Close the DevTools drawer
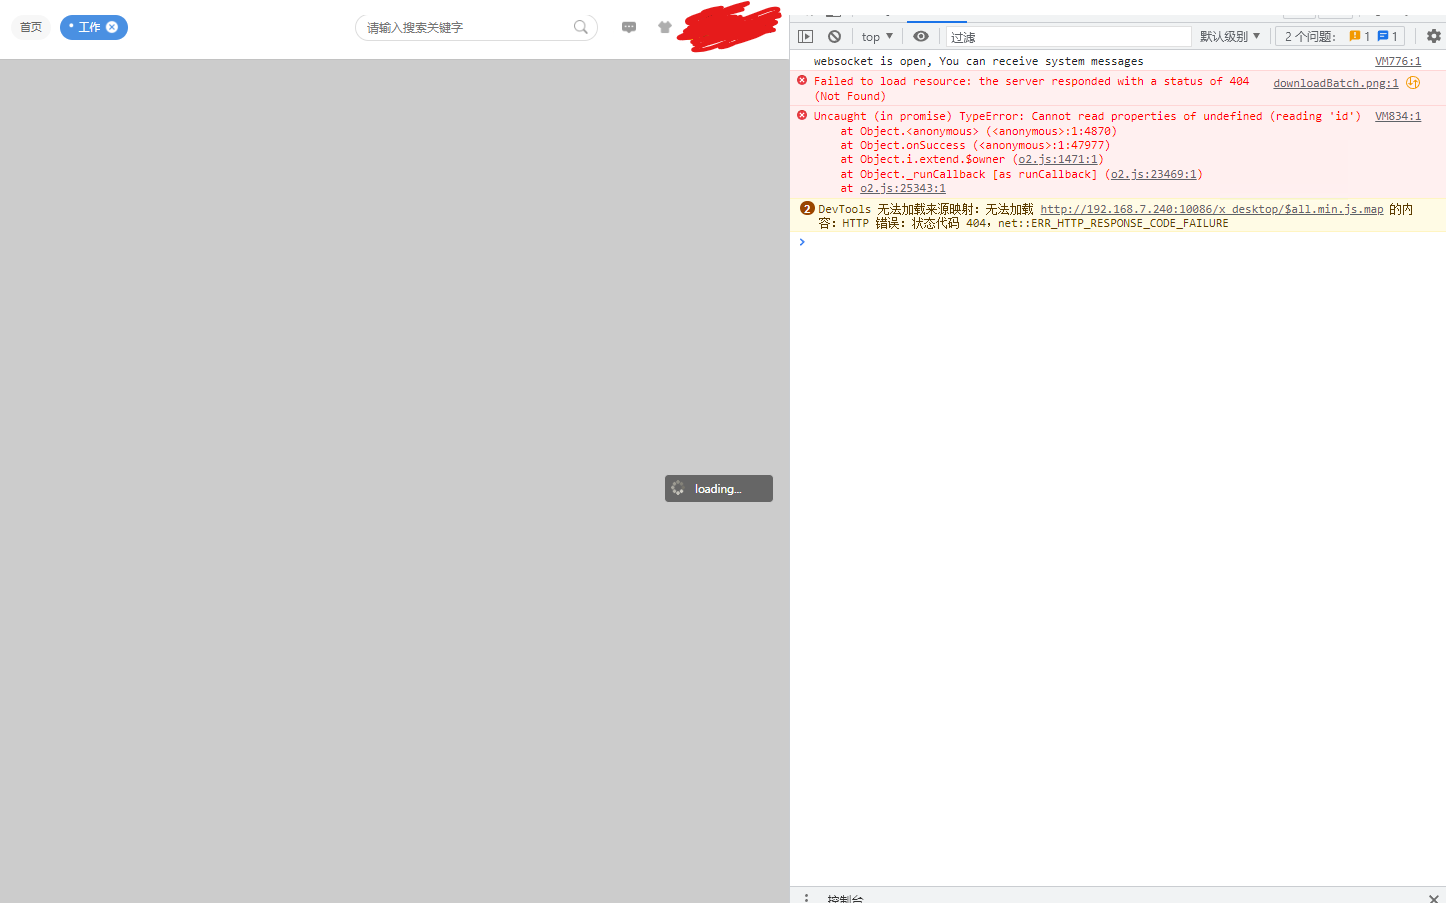This screenshot has height=903, width=1446. tap(1434, 898)
